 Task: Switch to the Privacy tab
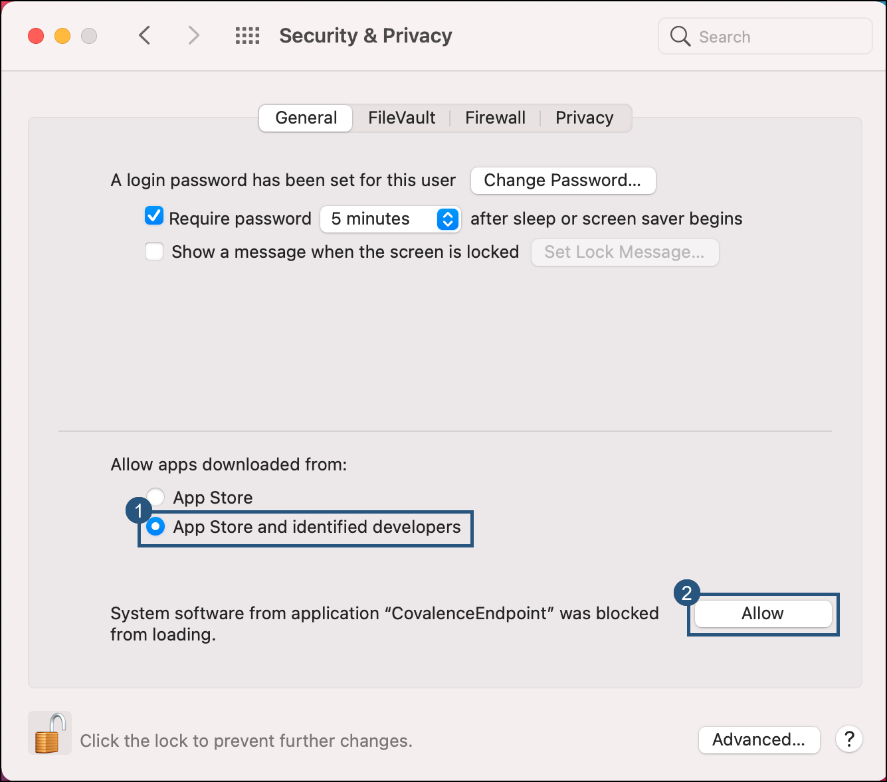click(x=584, y=117)
